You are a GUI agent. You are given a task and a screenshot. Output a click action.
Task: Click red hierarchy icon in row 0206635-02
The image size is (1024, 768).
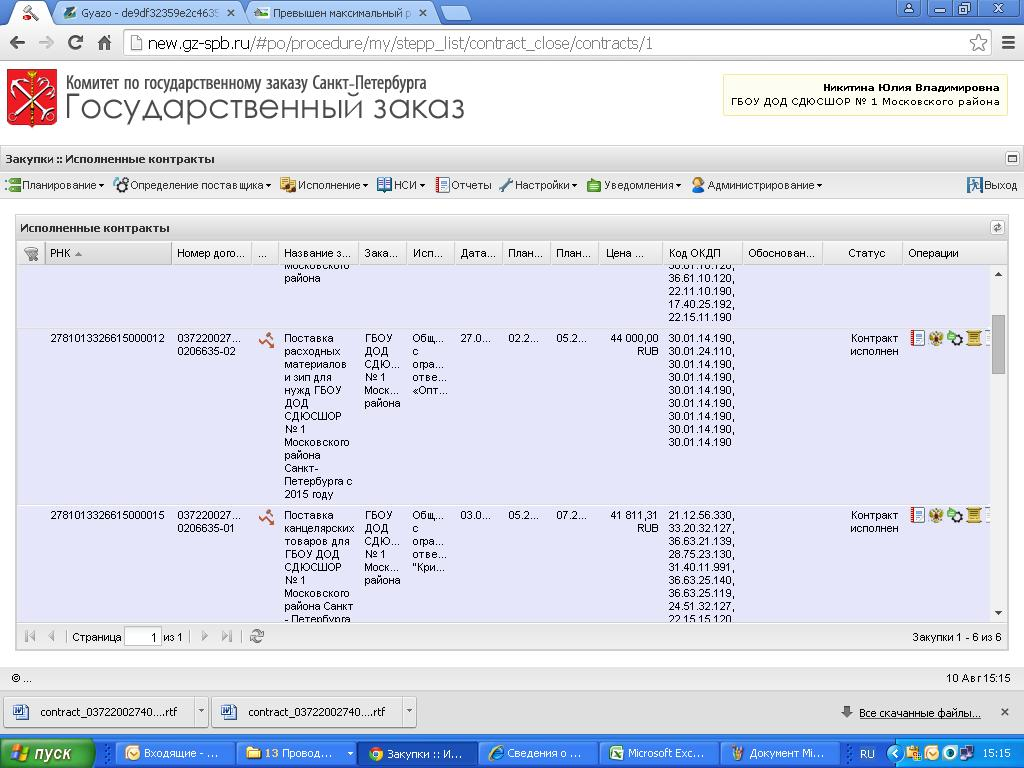[266, 340]
